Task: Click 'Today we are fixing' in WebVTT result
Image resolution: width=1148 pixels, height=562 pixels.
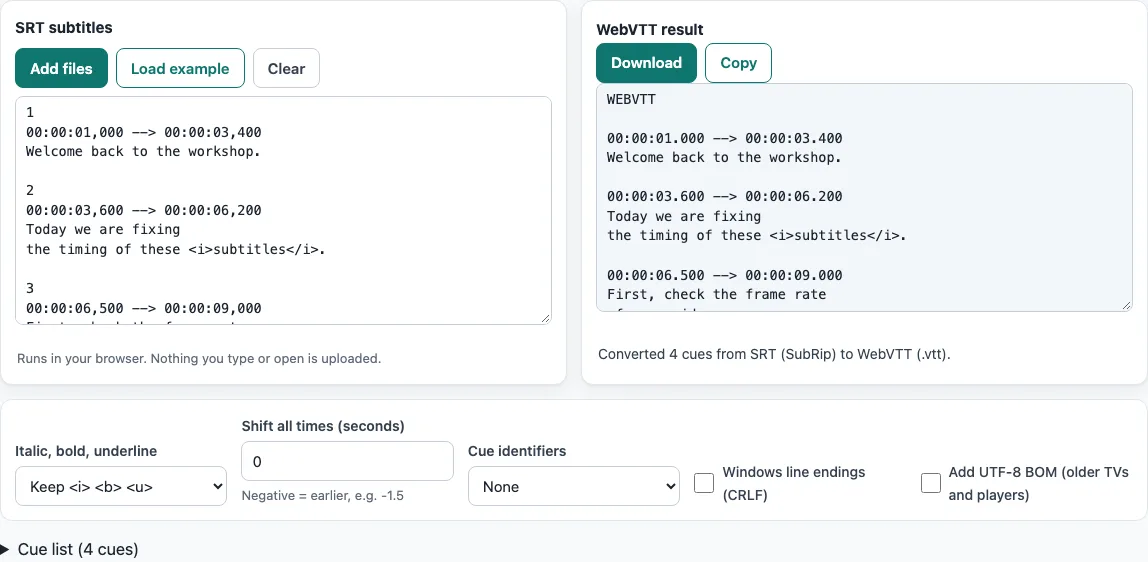Action: tap(684, 217)
